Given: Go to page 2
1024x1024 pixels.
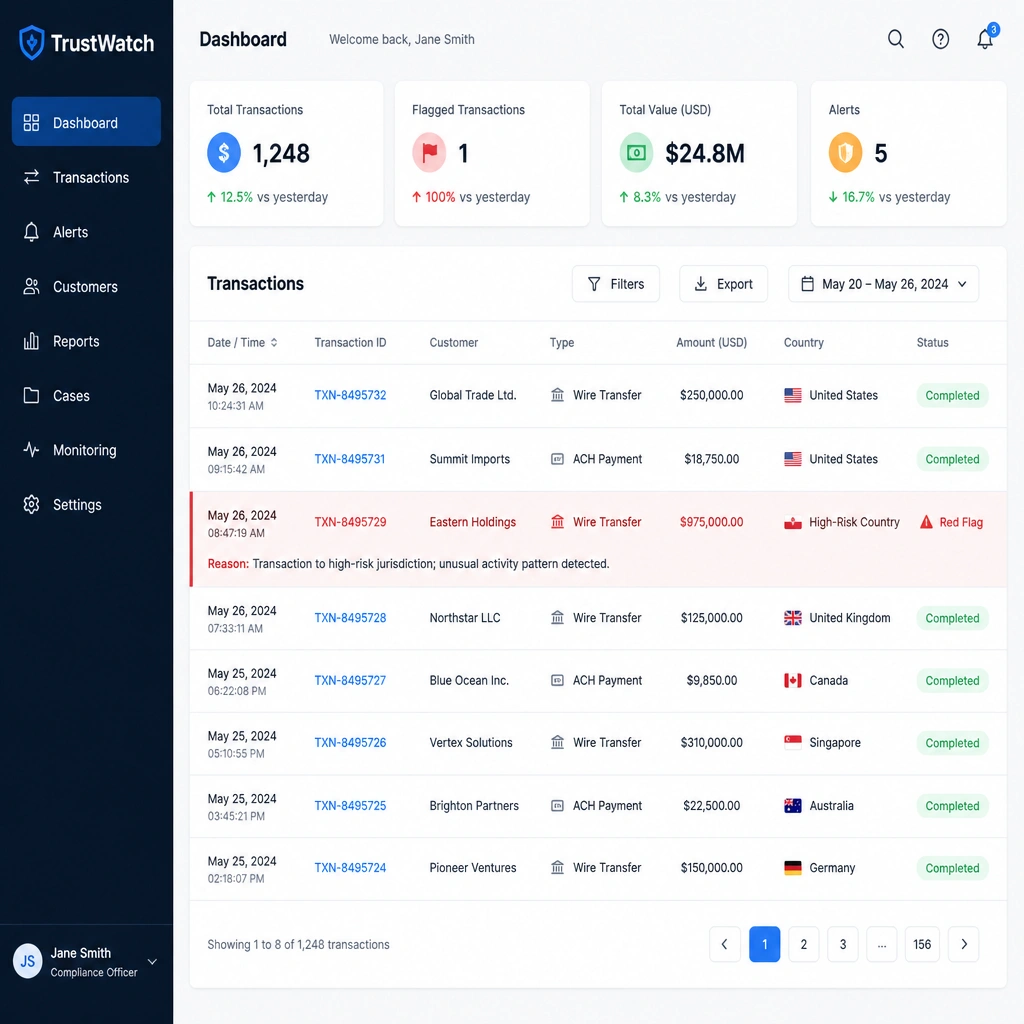Looking at the screenshot, I should coord(803,944).
